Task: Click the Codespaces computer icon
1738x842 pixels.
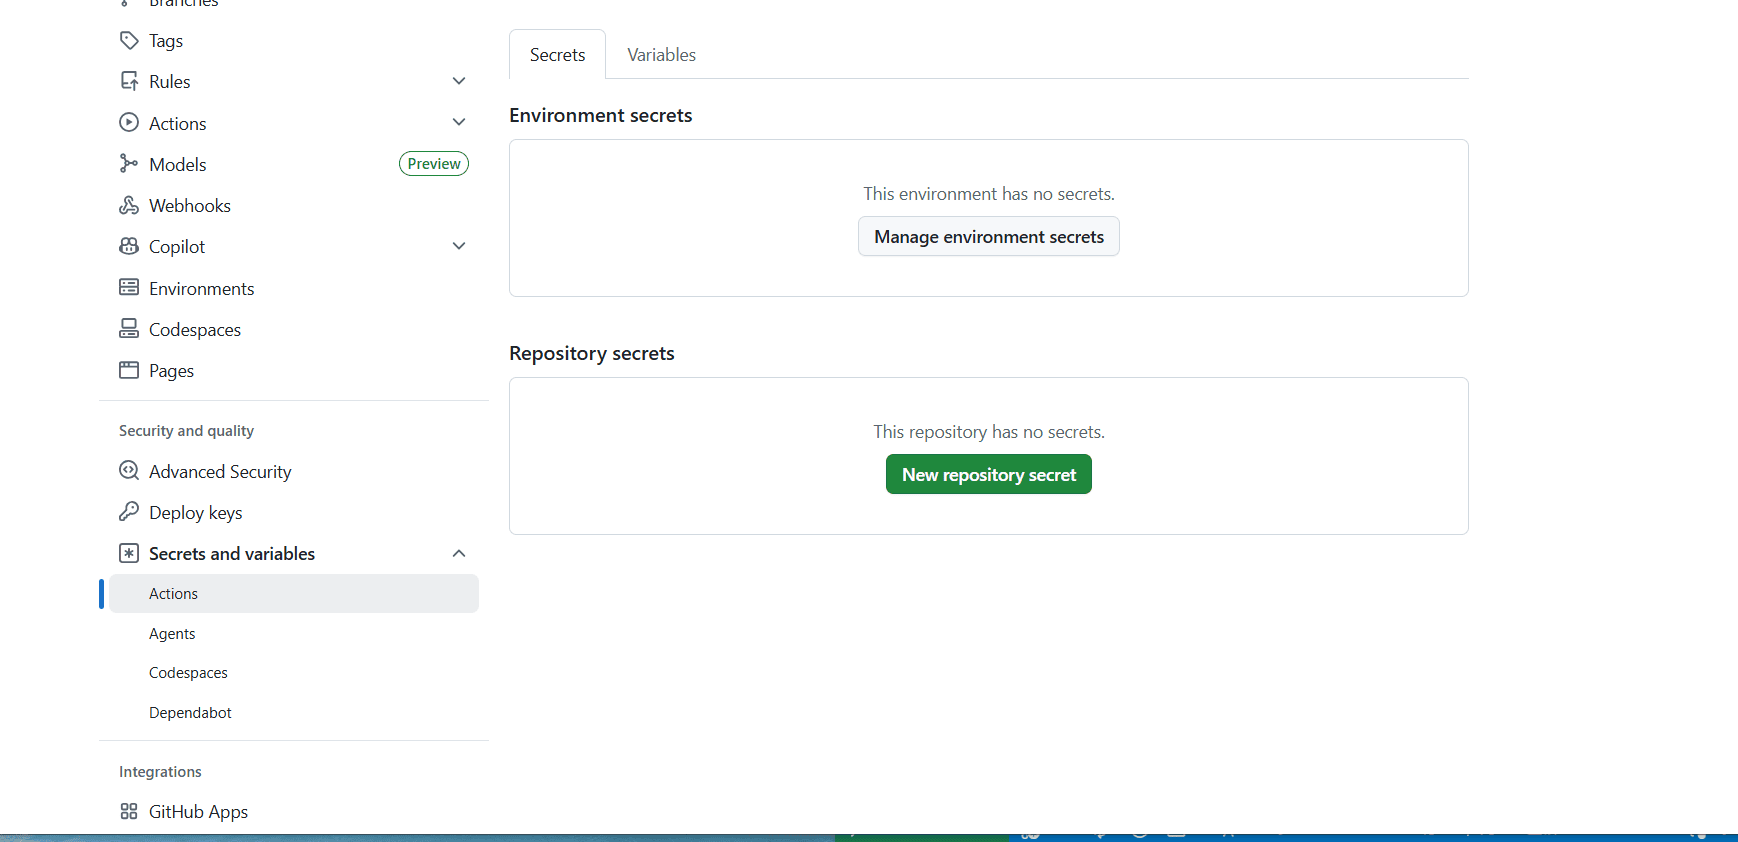Action: point(129,328)
